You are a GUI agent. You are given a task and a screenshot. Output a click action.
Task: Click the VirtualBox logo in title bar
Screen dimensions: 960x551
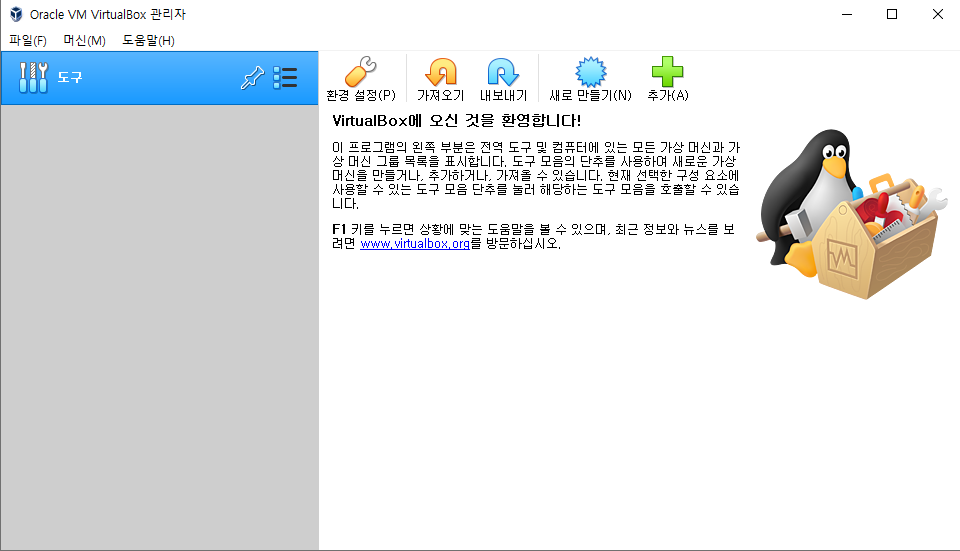coord(16,14)
